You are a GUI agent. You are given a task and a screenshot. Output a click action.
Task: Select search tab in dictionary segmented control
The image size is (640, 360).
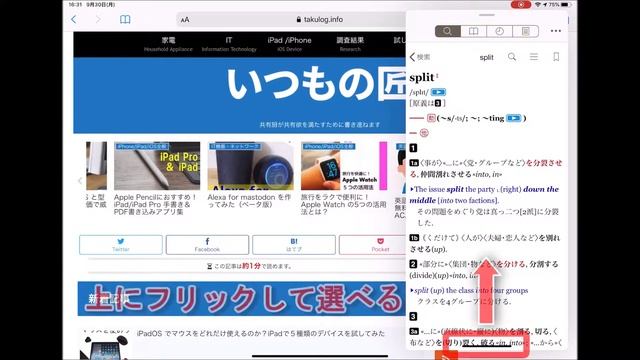pyautogui.click(x=448, y=31)
